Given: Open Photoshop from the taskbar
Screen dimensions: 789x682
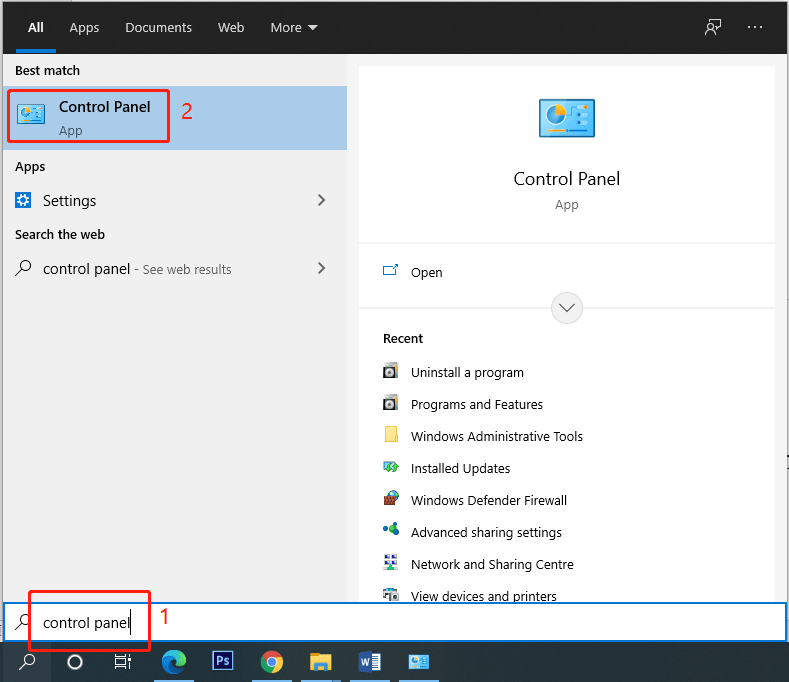Looking at the screenshot, I should [x=223, y=662].
